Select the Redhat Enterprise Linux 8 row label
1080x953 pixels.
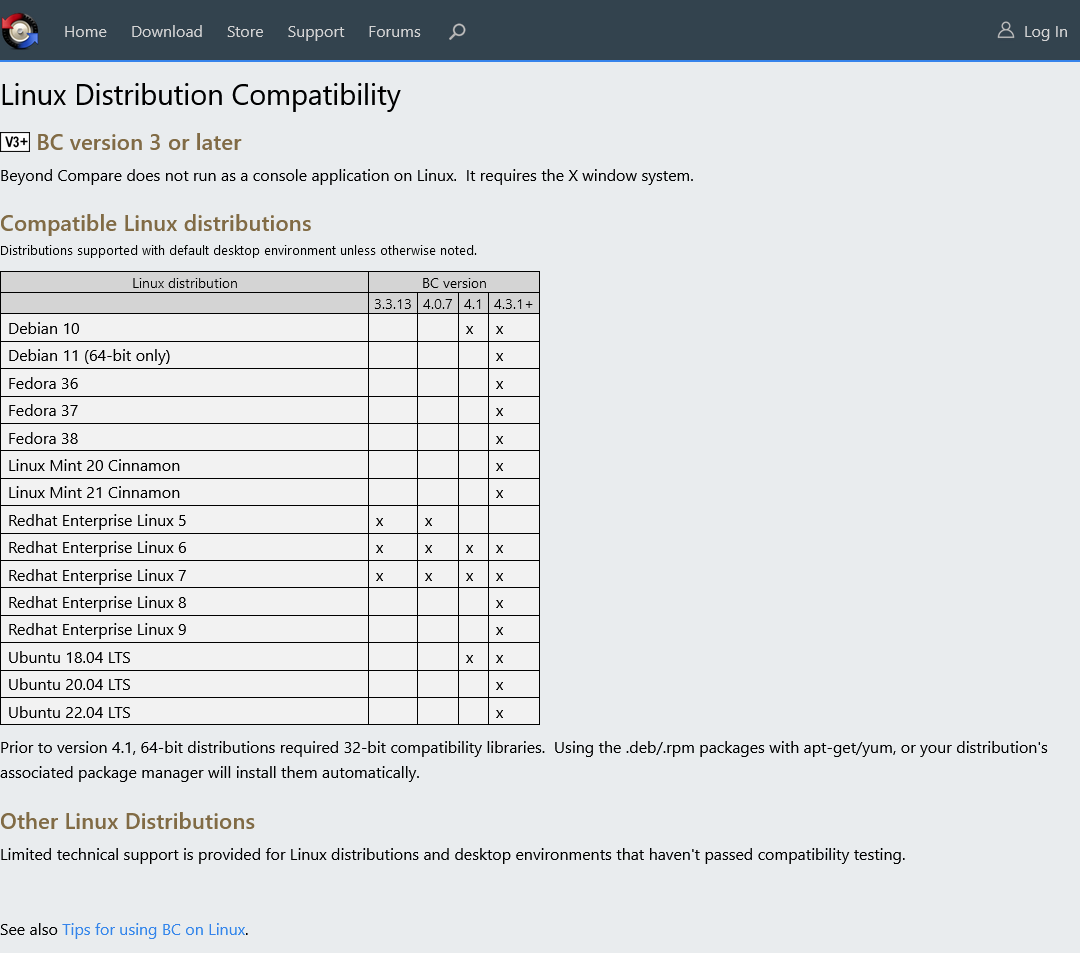[97, 603]
